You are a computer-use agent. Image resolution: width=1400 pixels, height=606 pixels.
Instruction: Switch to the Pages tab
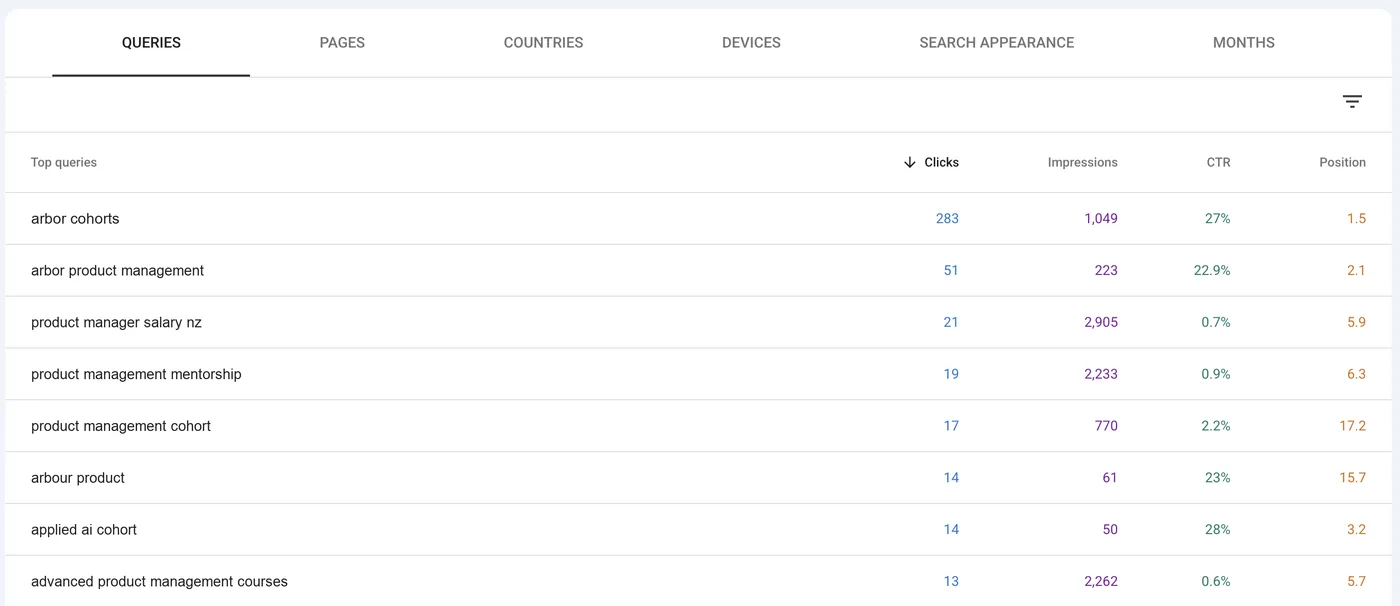342,43
